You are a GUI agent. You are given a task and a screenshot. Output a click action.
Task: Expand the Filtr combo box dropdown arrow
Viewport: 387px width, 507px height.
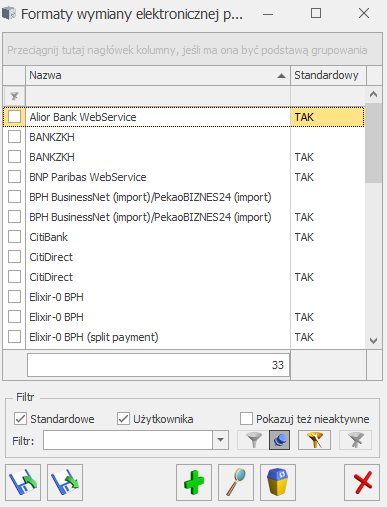220,440
